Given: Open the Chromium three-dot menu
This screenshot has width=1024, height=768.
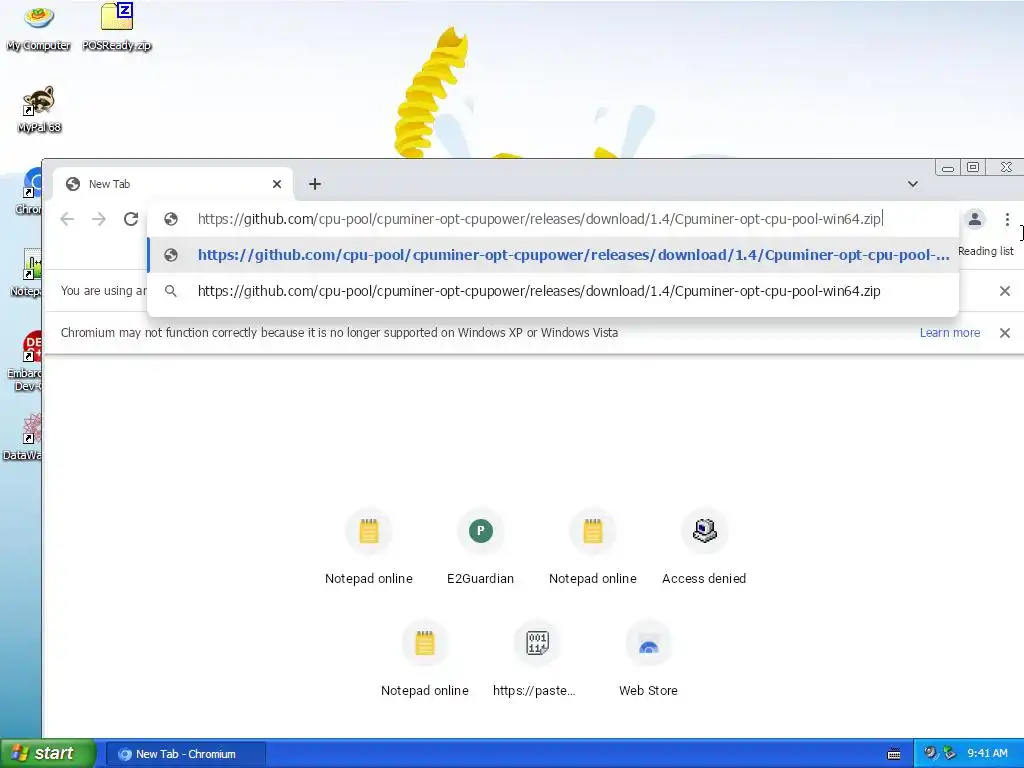Looking at the screenshot, I should (1007, 219).
